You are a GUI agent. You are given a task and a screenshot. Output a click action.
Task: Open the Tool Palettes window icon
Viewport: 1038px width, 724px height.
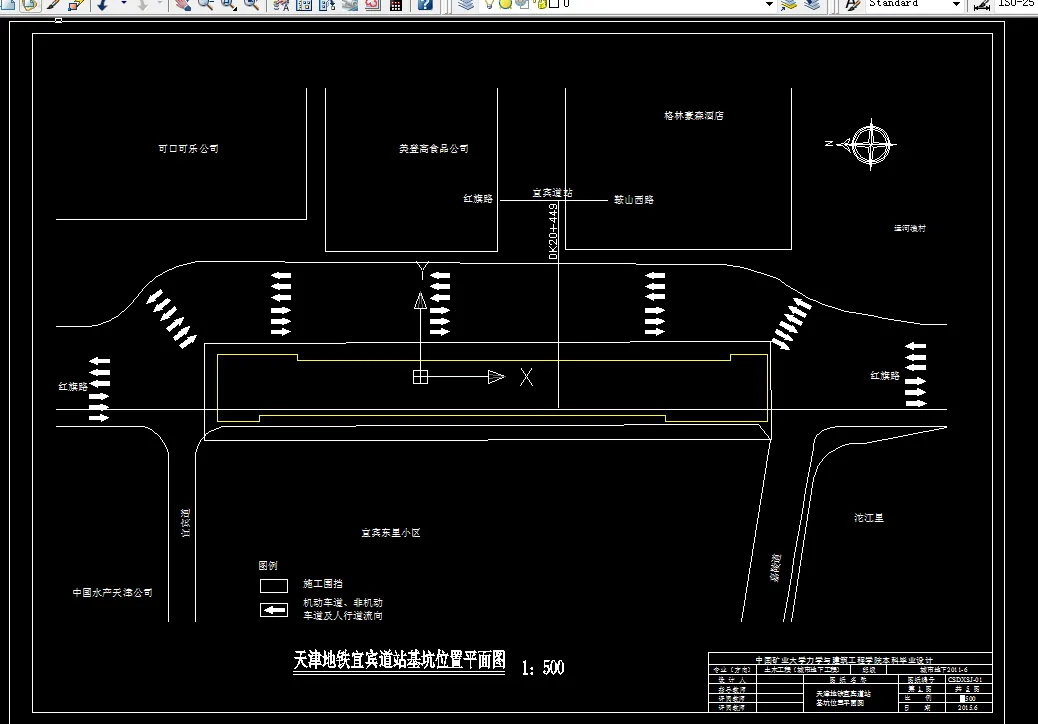click(x=327, y=4)
